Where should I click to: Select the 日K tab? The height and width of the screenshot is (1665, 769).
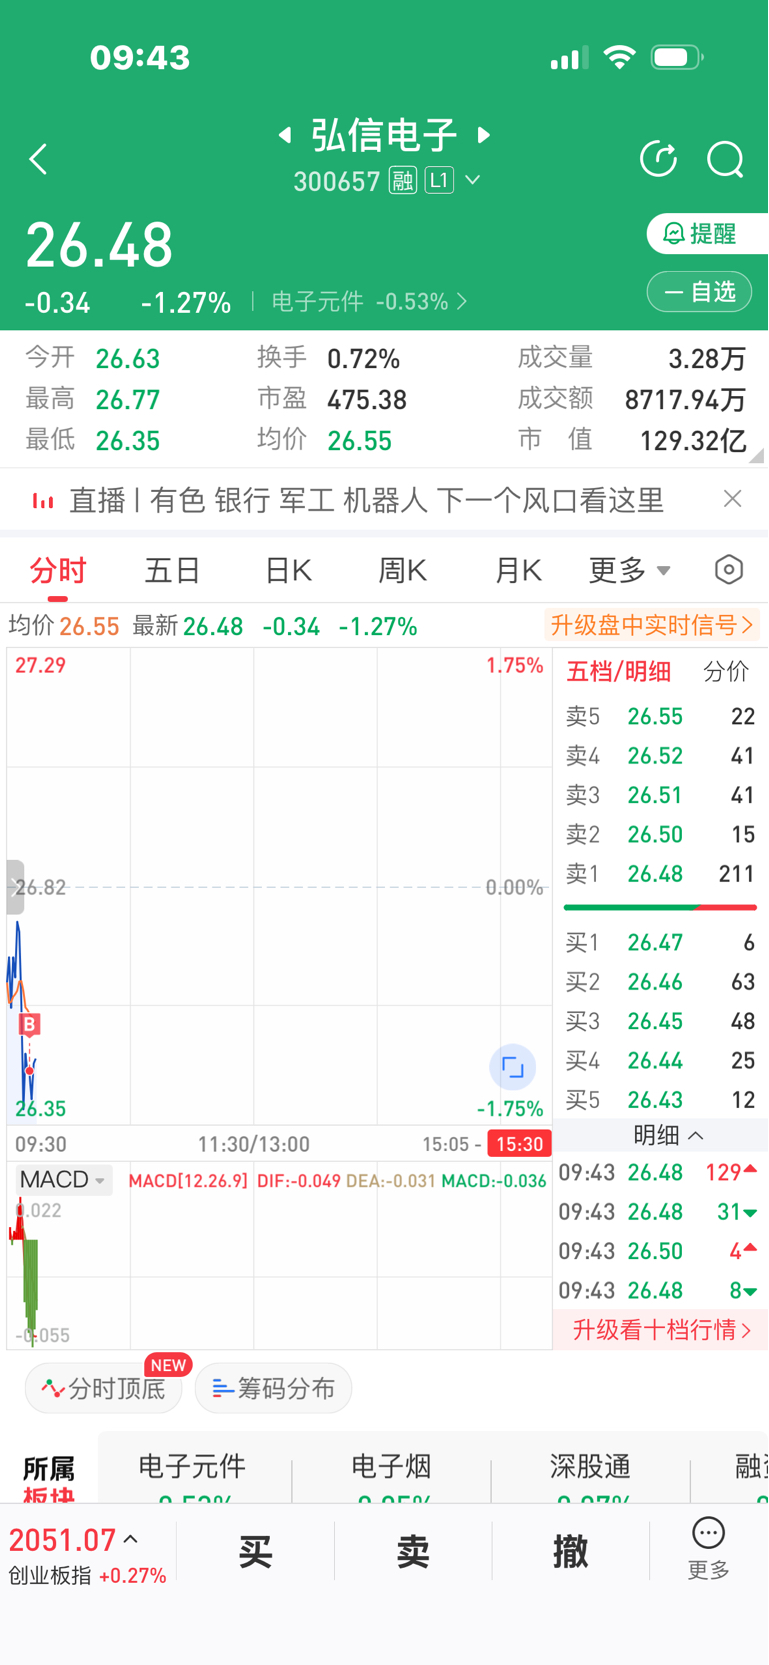pos(288,571)
